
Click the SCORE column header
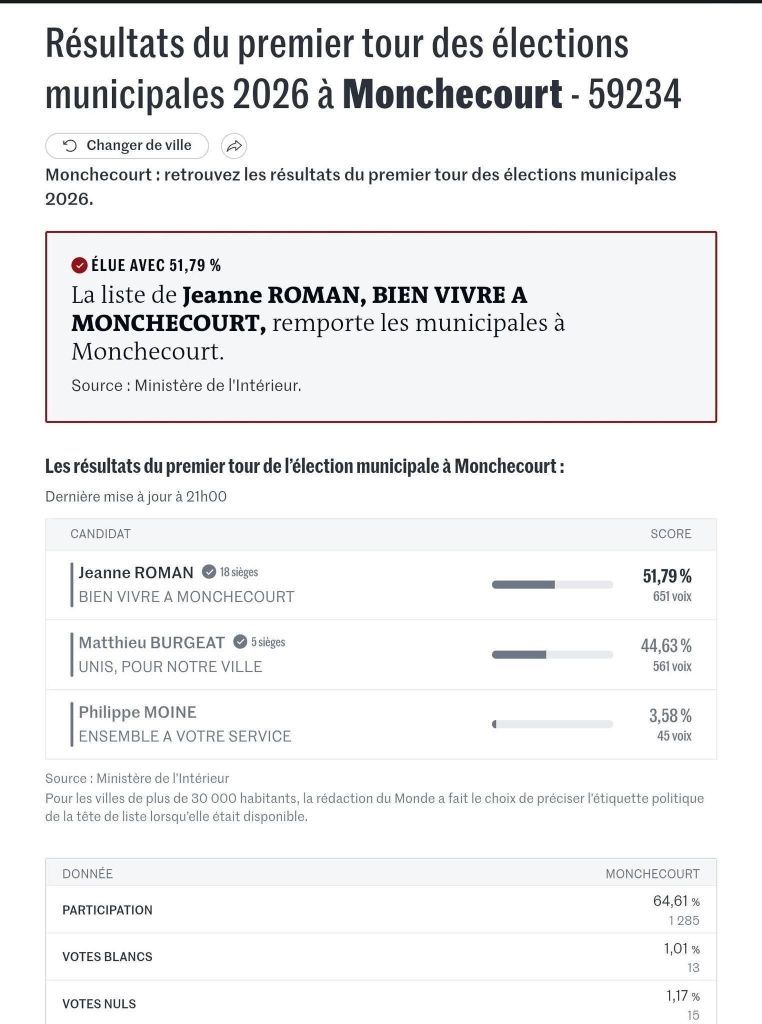670,534
